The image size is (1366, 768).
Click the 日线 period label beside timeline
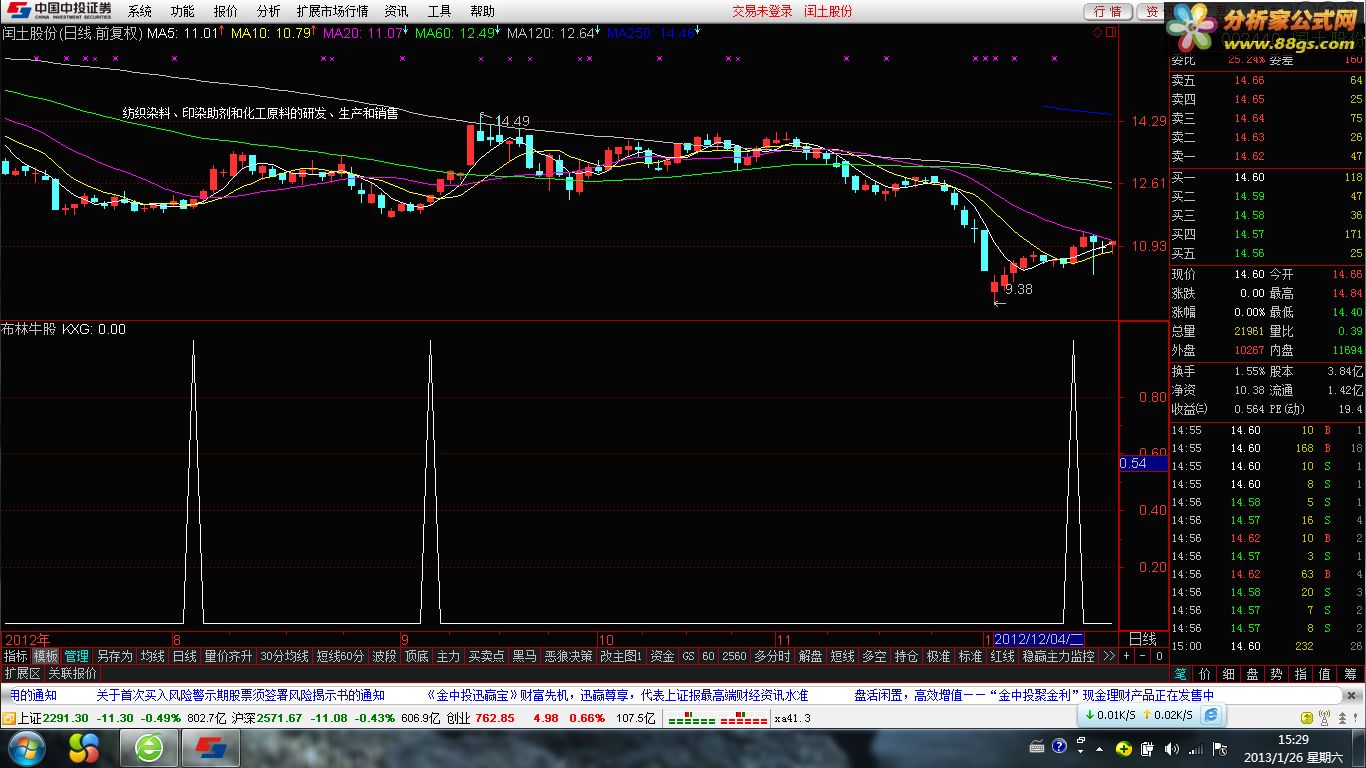1142,638
